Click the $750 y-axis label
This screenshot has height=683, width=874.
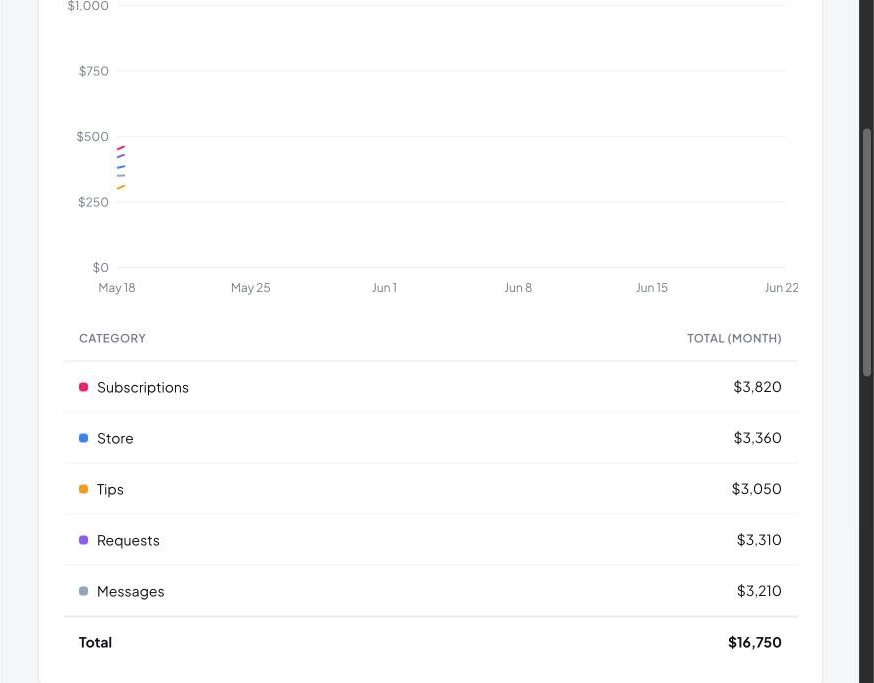coord(93,71)
